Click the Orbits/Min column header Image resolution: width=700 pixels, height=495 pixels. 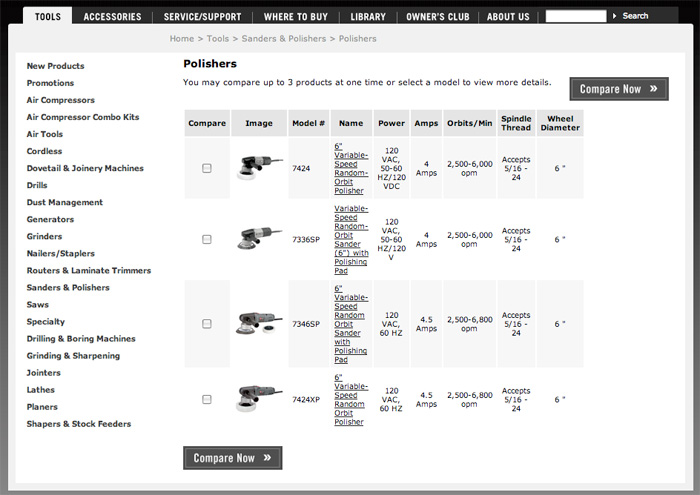tap(470, 123)
